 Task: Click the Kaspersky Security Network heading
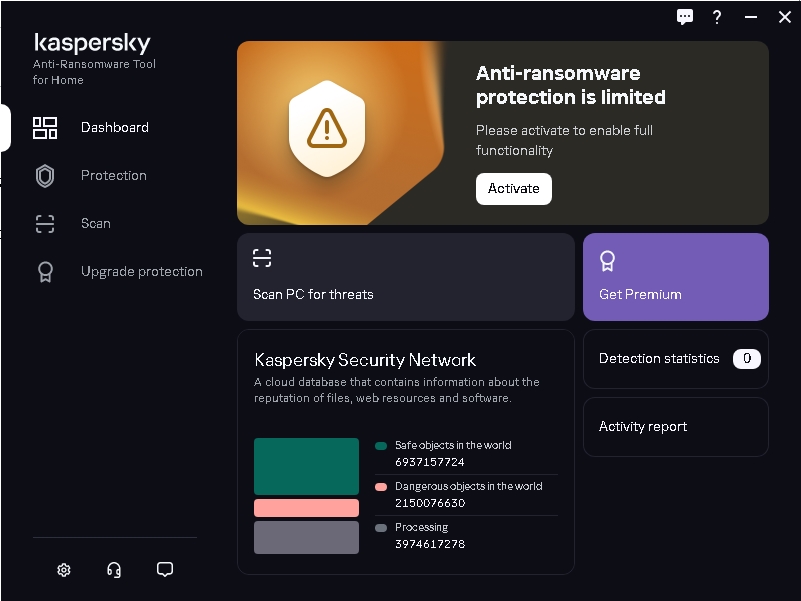coord(365,360)
